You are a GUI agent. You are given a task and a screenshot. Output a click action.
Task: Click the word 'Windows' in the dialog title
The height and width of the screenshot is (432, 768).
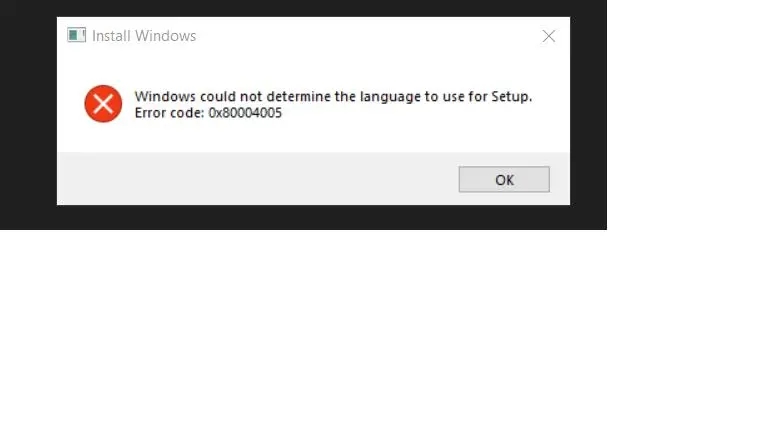(x=166, y=36)
